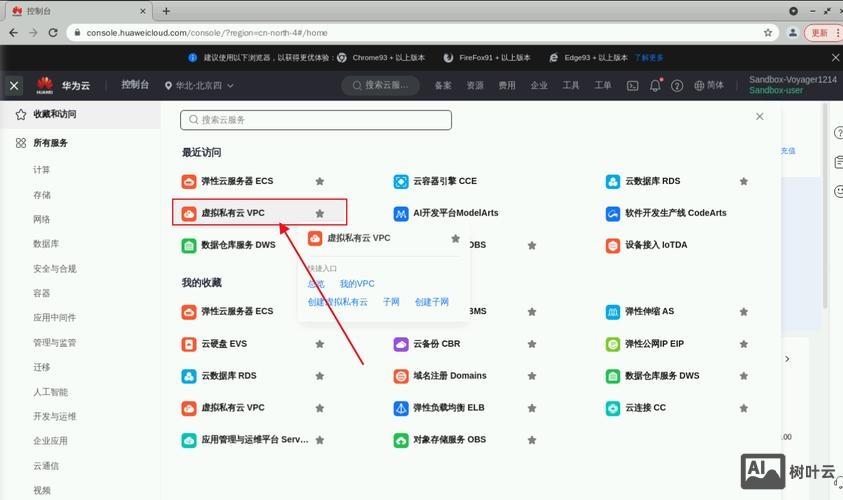Click 创建子网 quick link
This screenshot has width=843, height=500.
(x=432, y=302)
